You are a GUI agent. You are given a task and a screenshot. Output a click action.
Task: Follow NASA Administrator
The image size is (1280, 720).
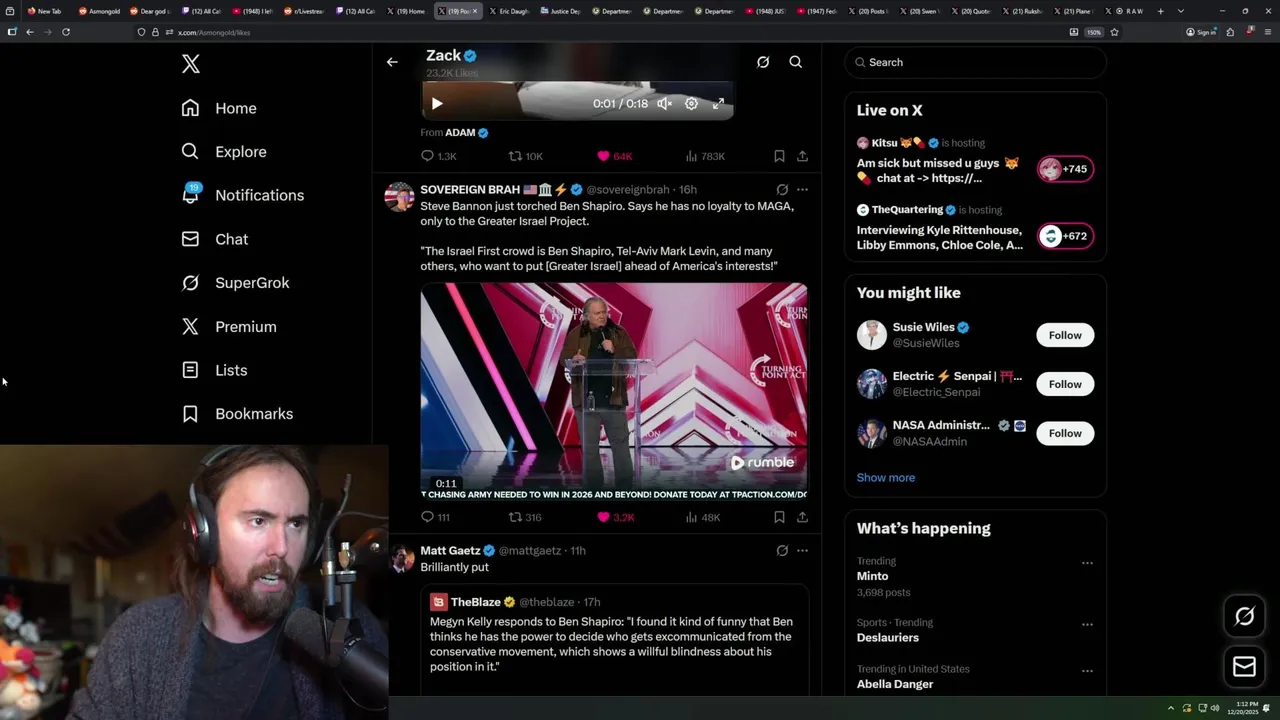(1065, 433)
